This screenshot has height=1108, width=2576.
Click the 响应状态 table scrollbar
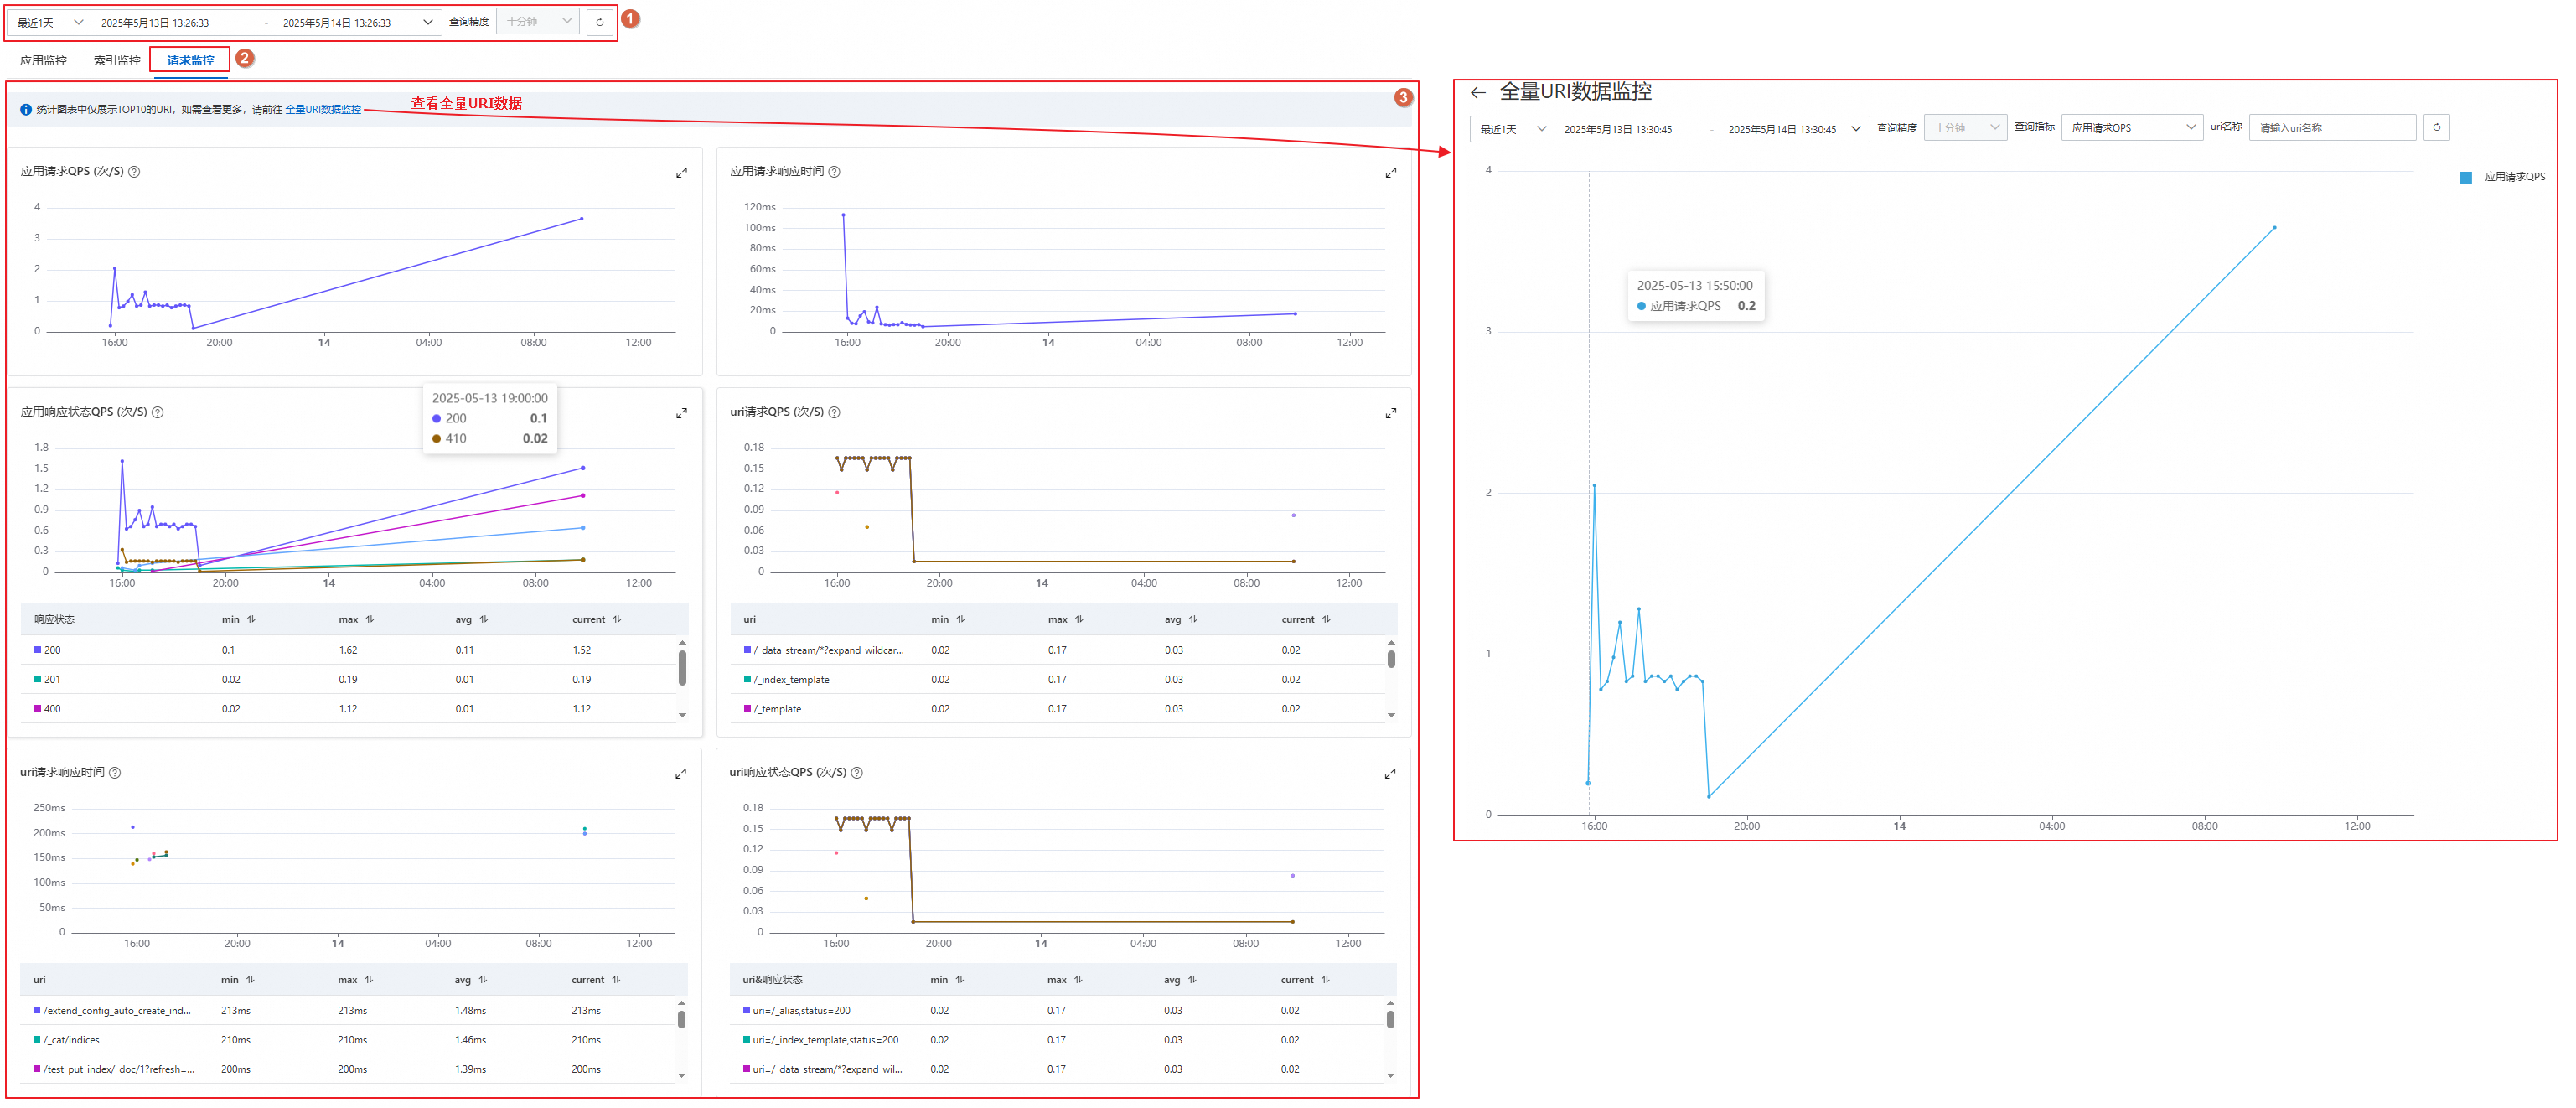click(x=682, y=667)
